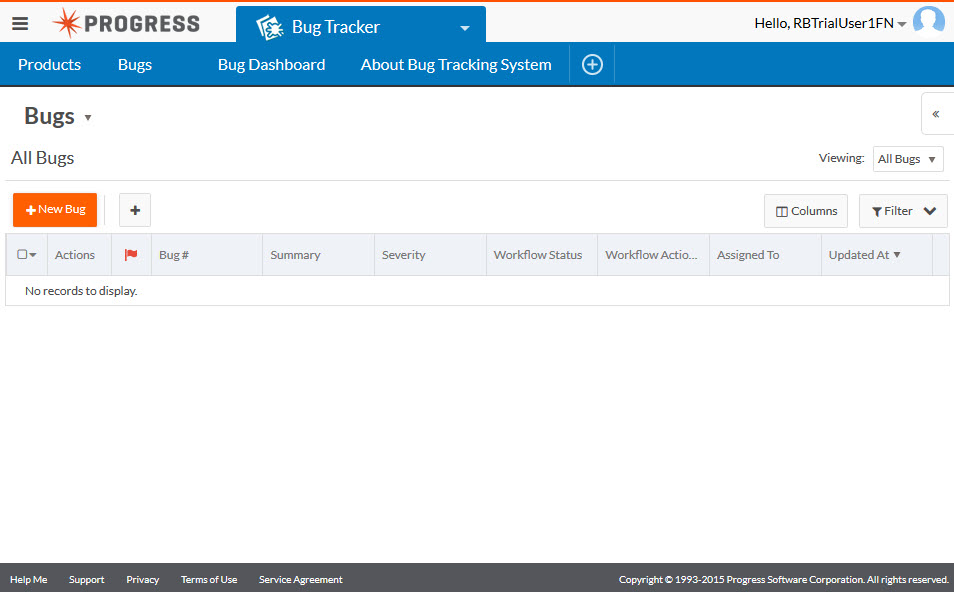Click the Bug Tracker app icon
This screenshot has height=592, width=954.
point(269,27)
